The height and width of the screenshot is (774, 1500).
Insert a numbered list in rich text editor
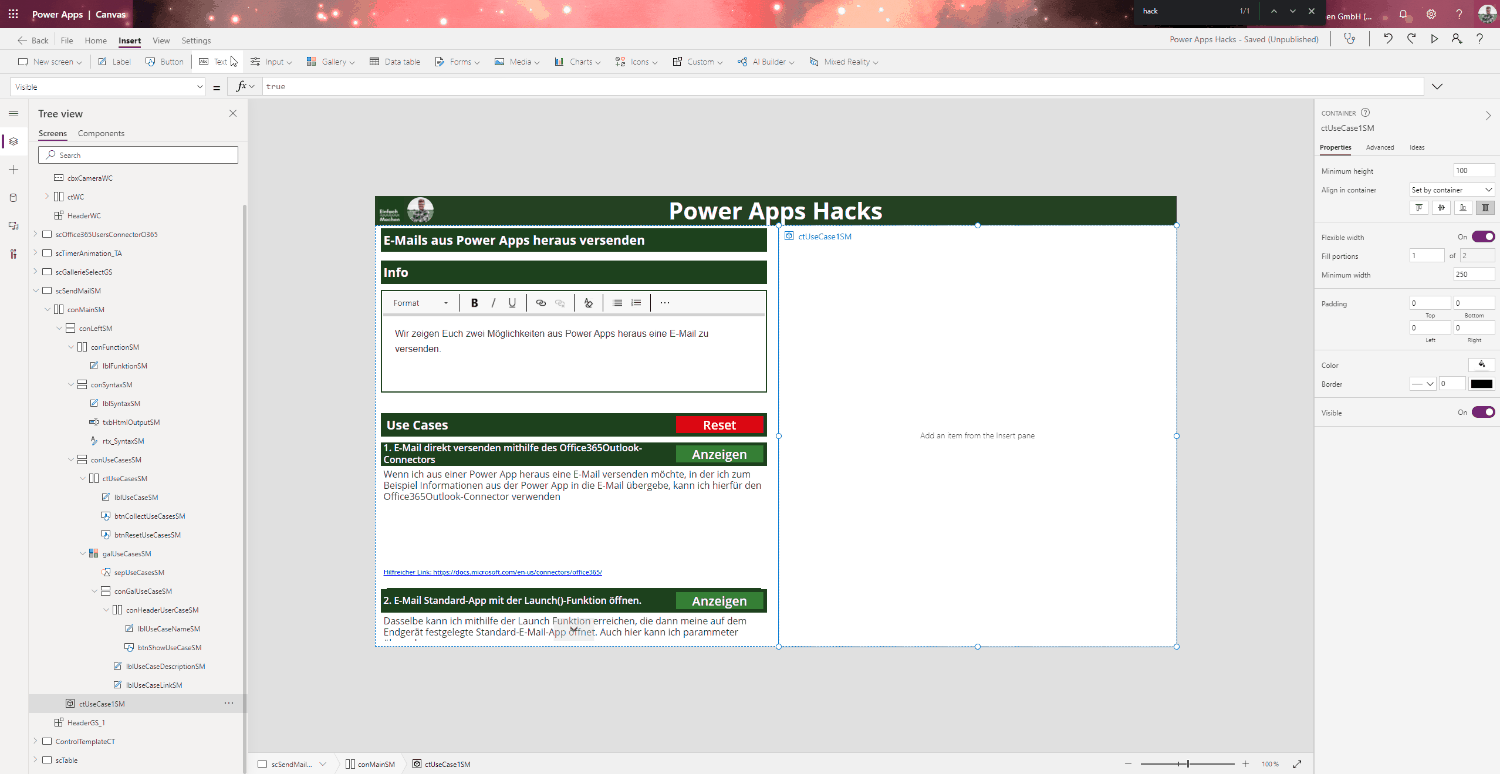[x=636, y=303]
